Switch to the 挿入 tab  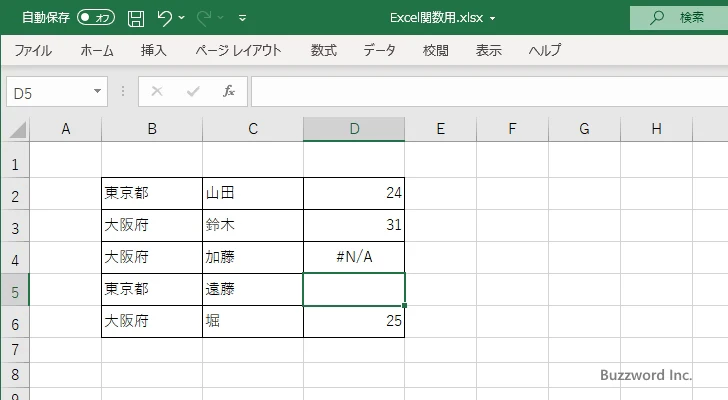coord(154,50)
